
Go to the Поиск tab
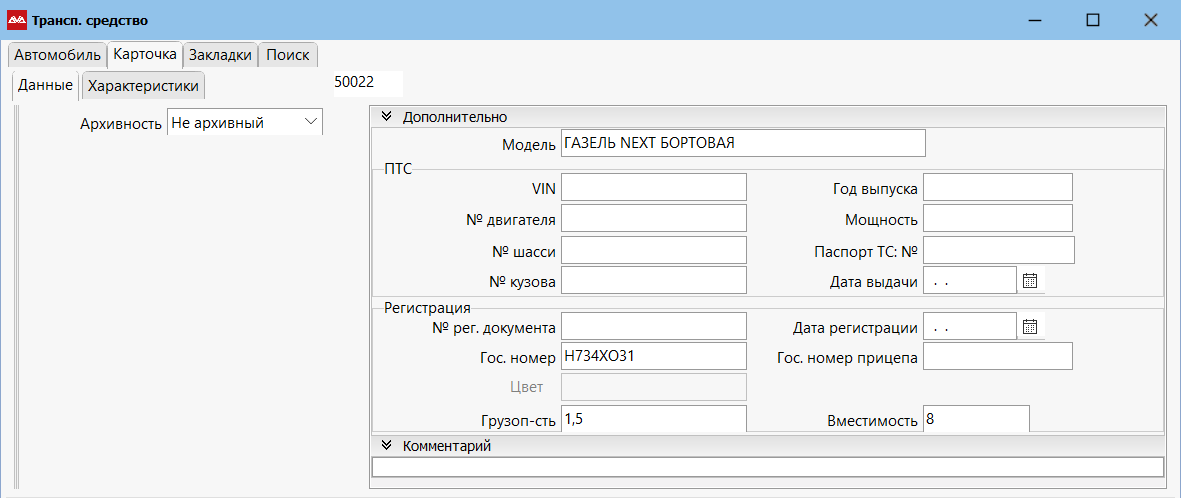coord(288,55)
